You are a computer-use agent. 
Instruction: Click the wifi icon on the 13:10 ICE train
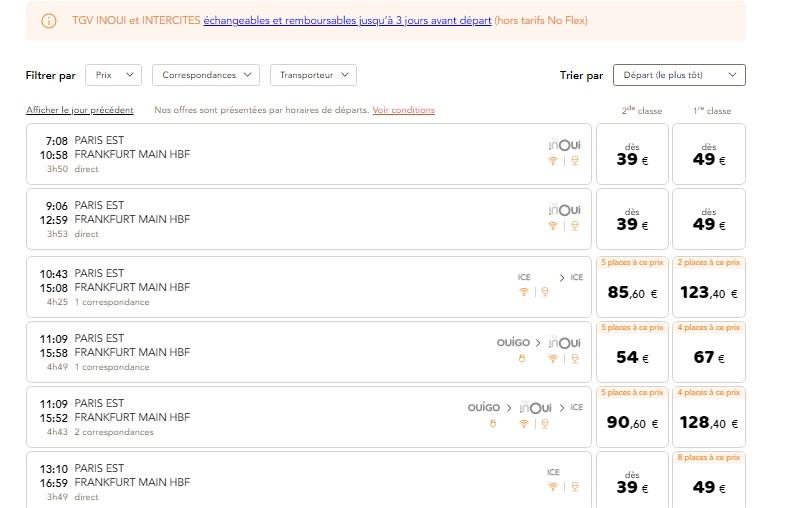pos(552,487)
